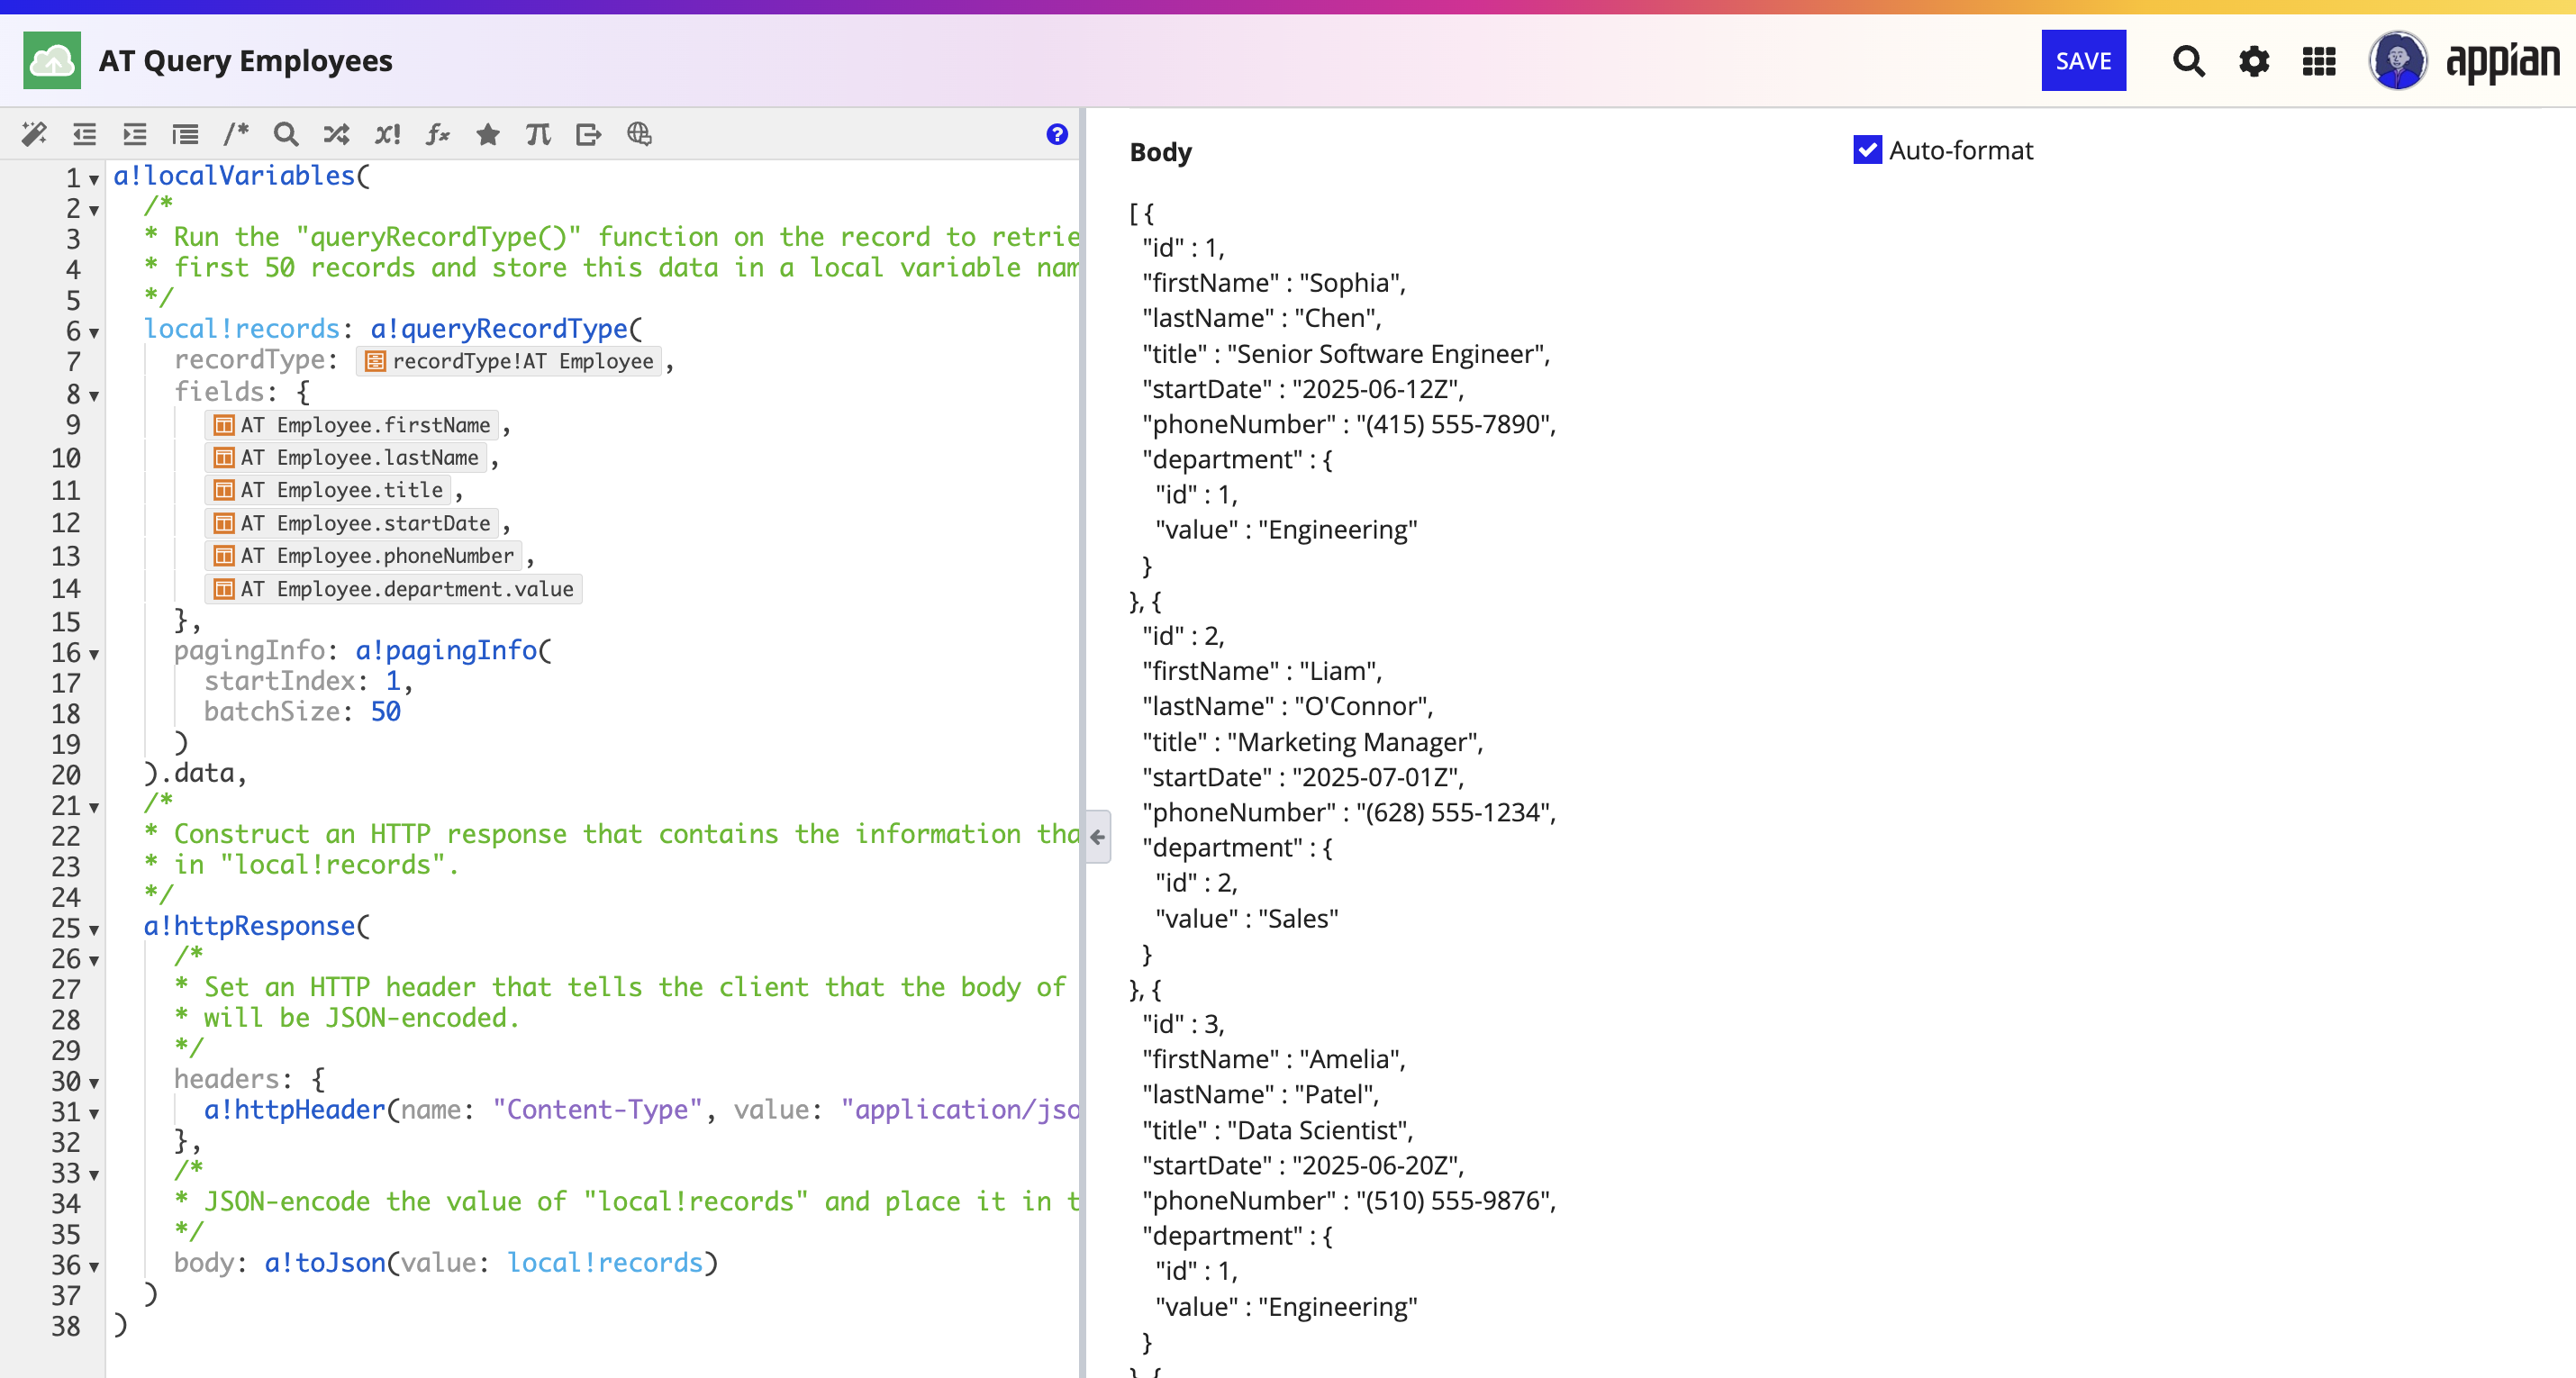Open the navigation grid apps icon
2576x1378 pixels.
pos(2319,61)
